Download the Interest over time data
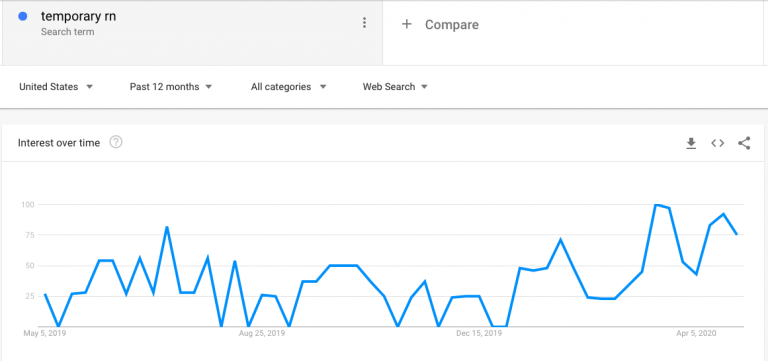The width and height of the screenshot is (768, 361). click(691, 143)
